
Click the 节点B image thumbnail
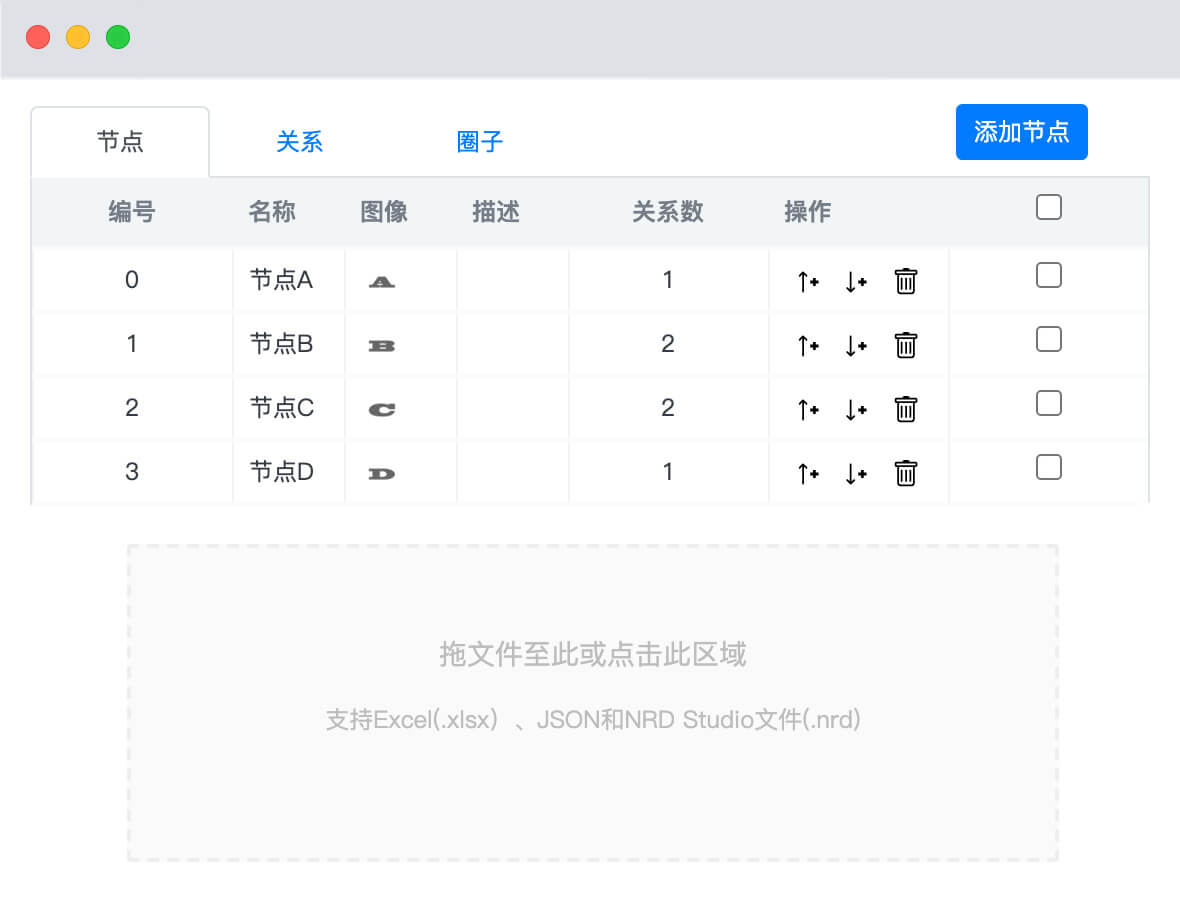click(x=382, y=346)
